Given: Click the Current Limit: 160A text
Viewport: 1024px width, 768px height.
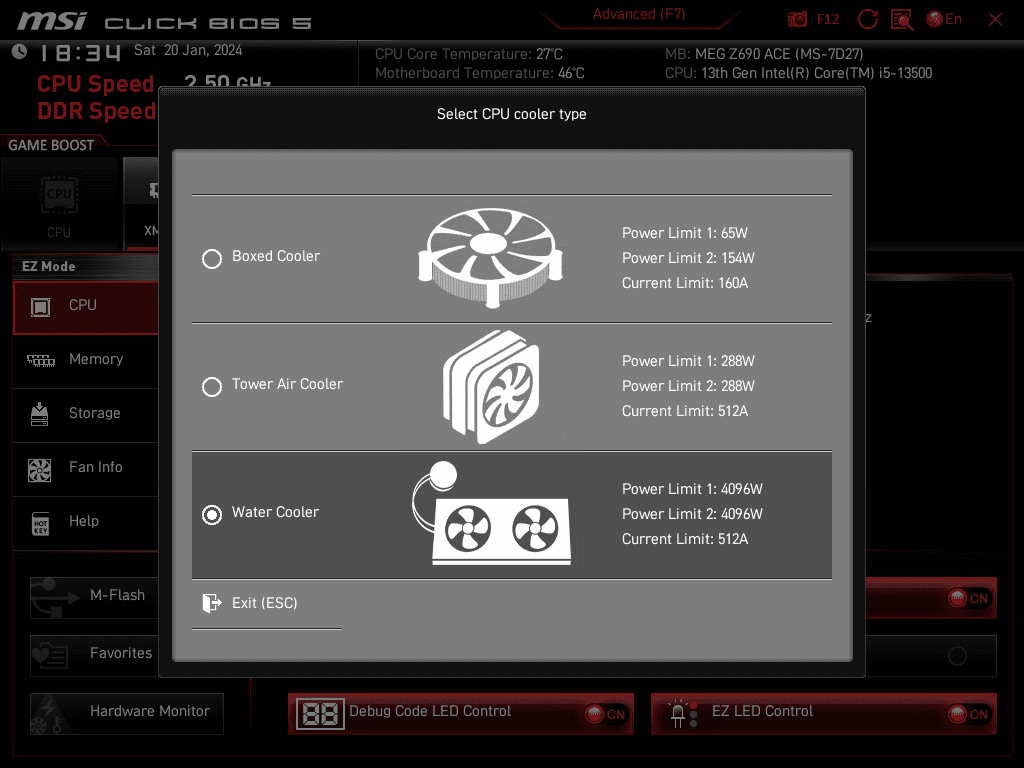Looking at the screenshot, I should pyautogui.click(x=684, y=283).
